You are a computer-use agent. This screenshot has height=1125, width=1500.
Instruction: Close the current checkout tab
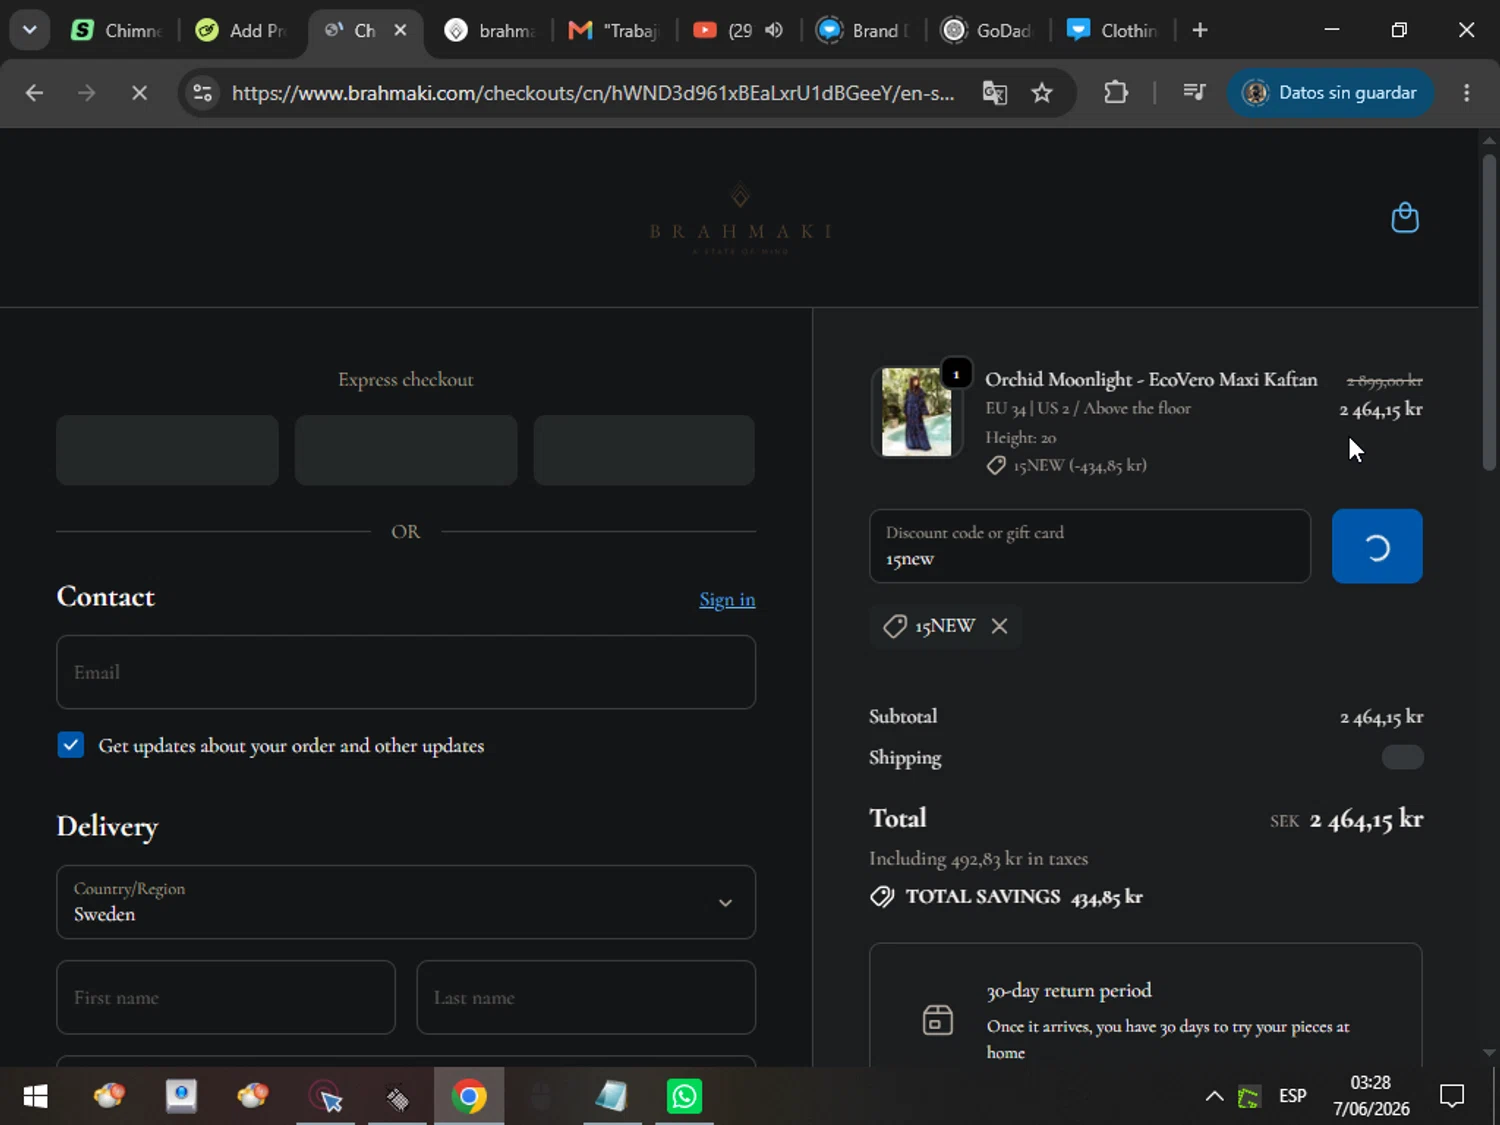pyautogui.click(x=400, y=30)
